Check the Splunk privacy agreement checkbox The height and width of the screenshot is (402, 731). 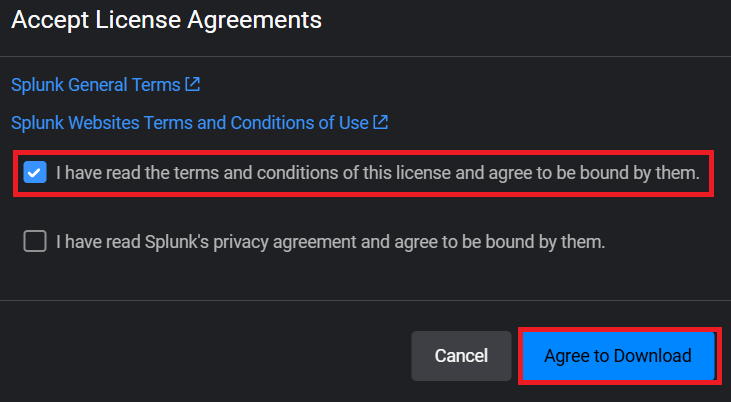35,241
